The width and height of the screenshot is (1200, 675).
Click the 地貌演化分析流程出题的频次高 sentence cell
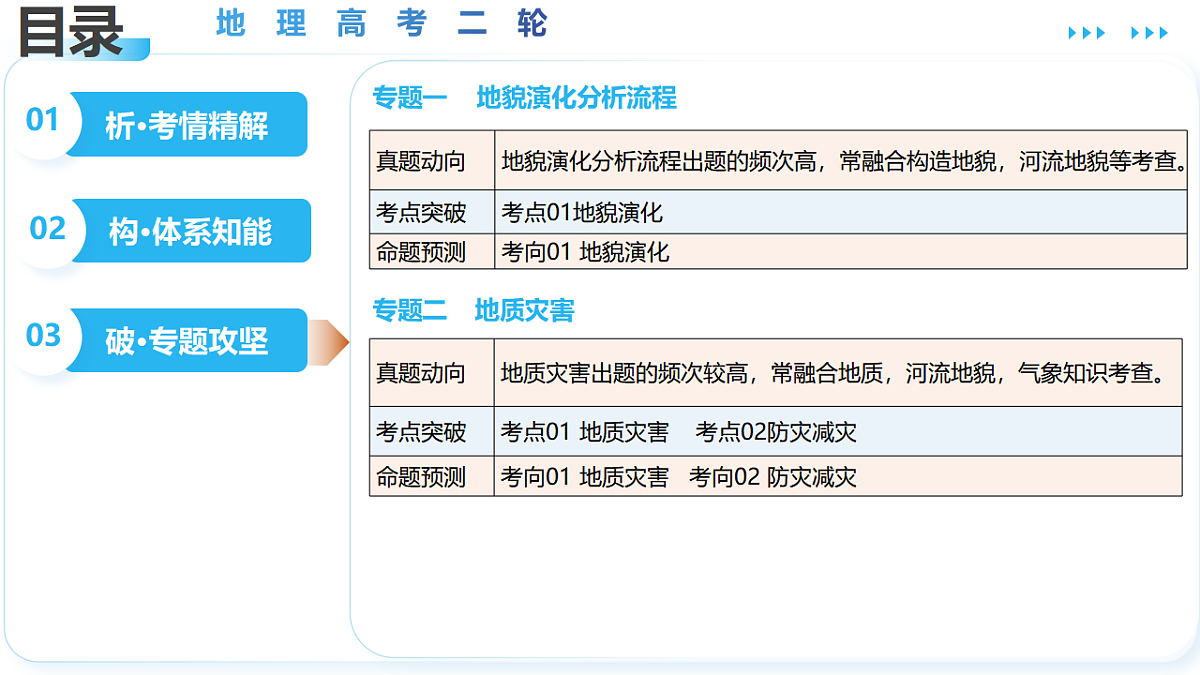point(841,160)
